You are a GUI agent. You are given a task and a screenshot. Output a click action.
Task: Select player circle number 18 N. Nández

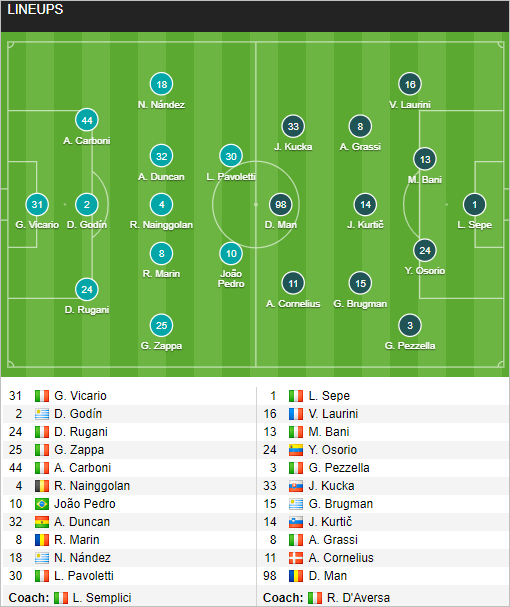161,84
